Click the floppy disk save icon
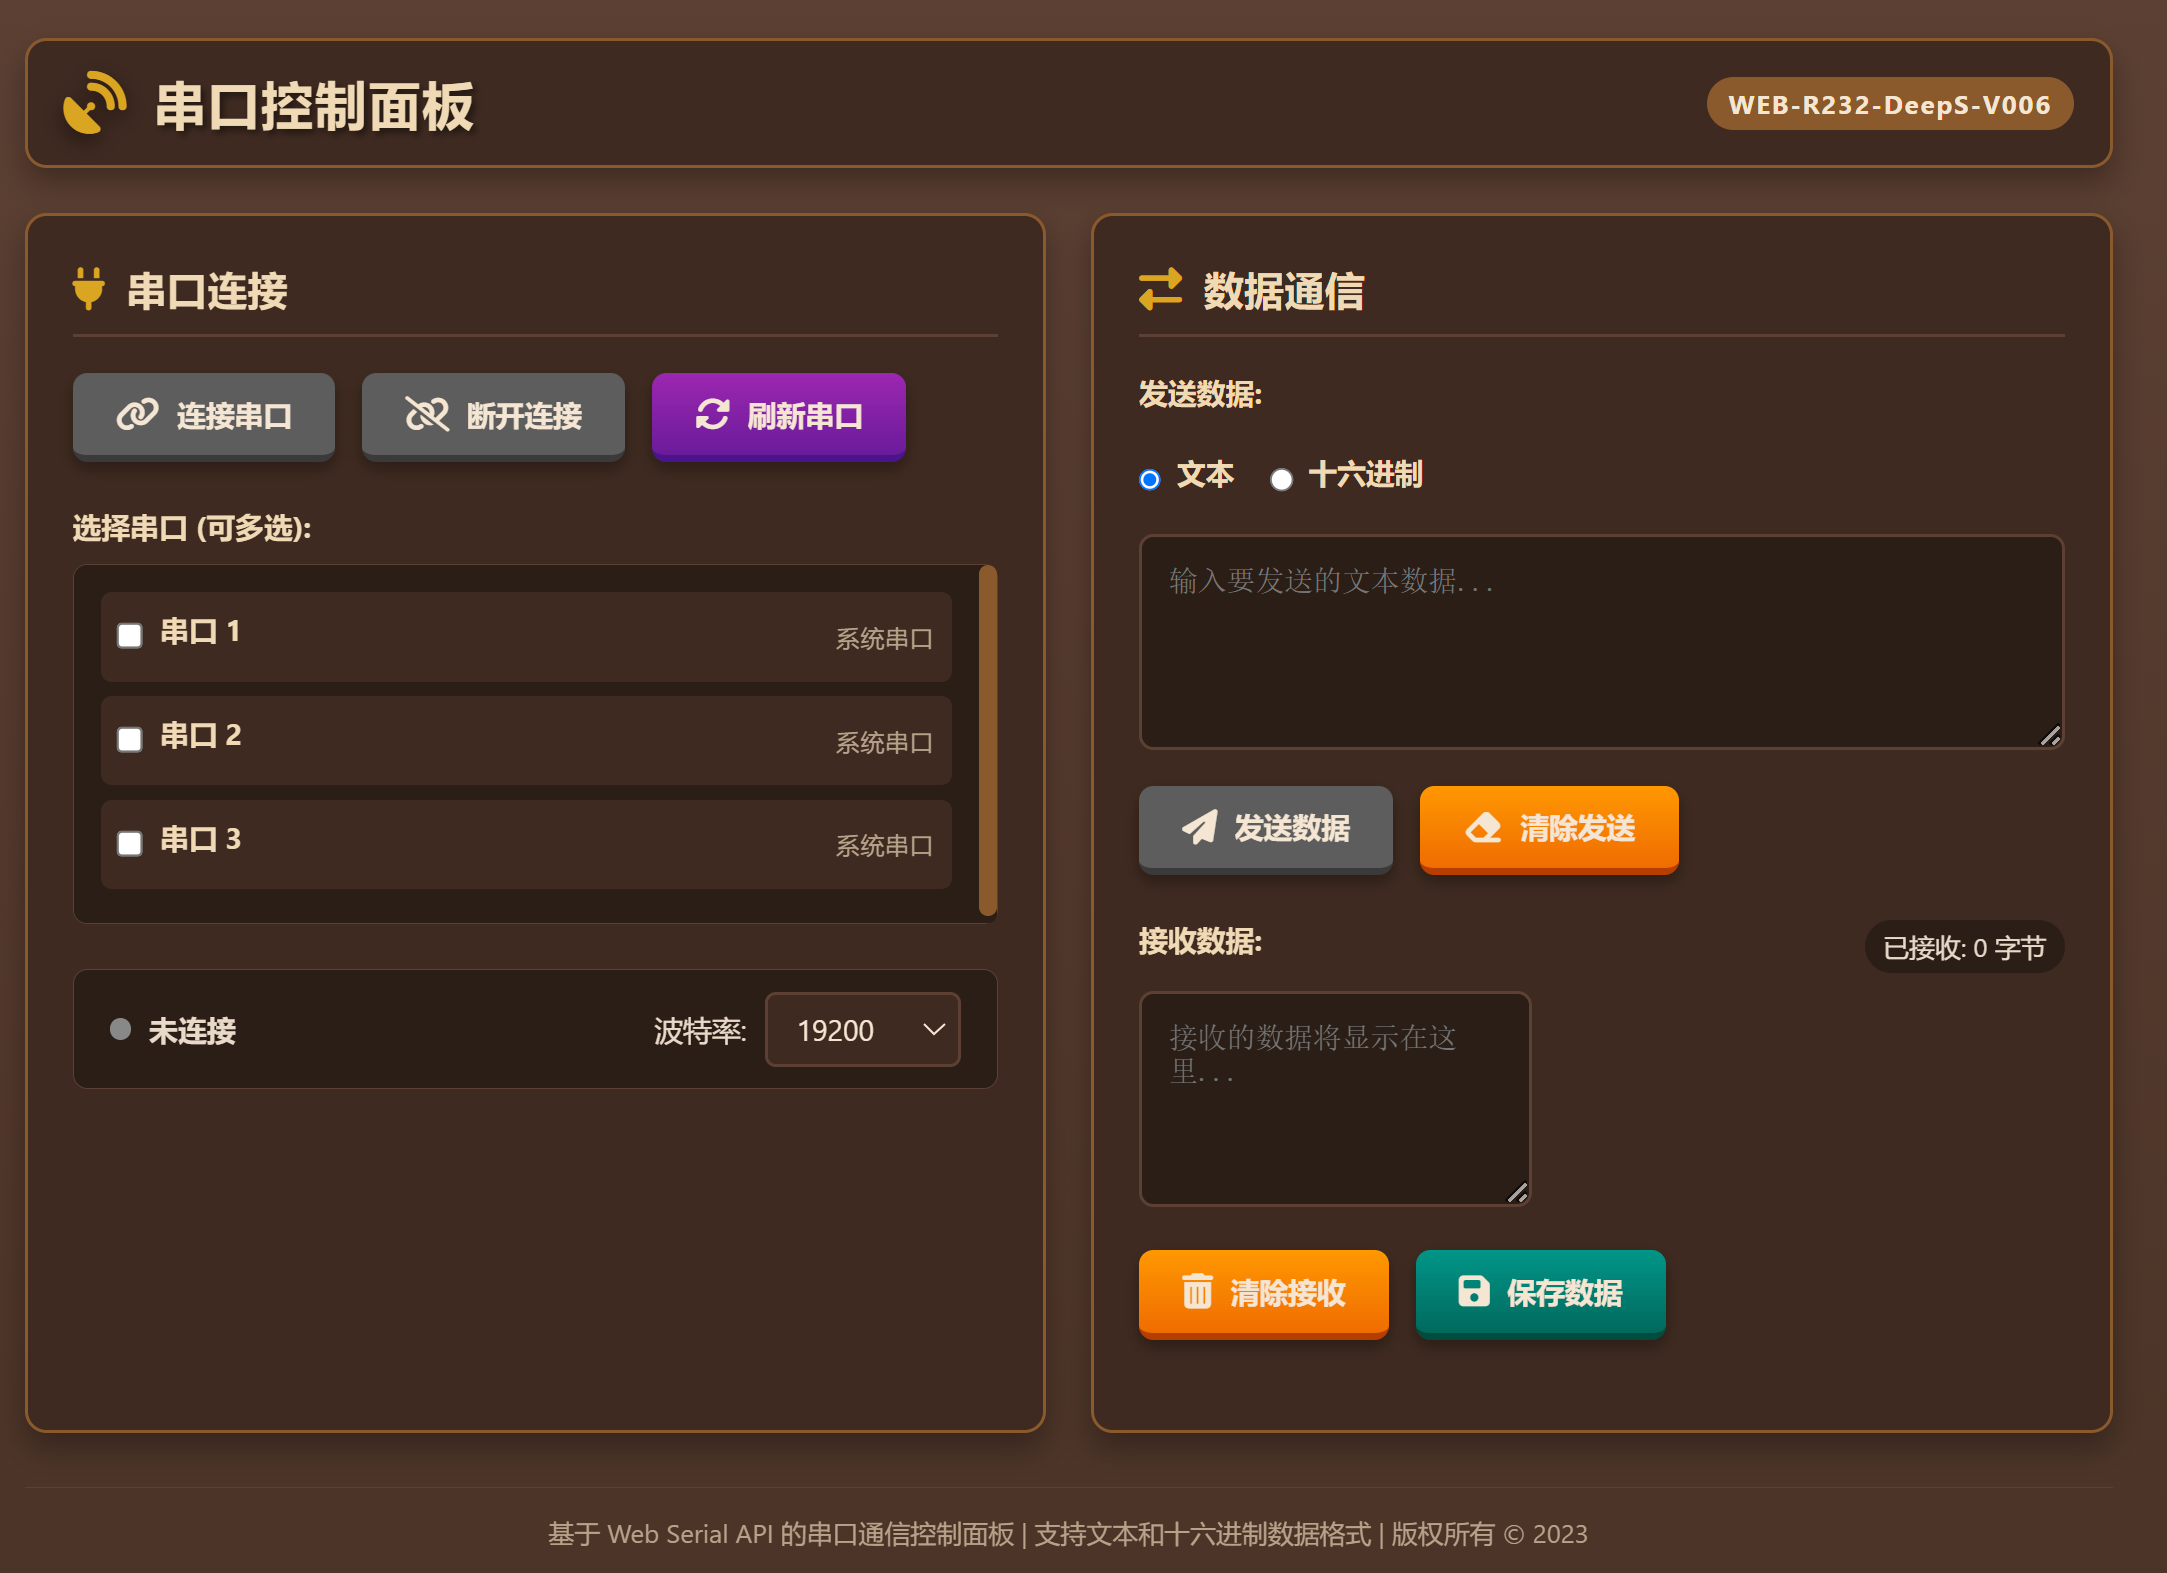Viewport: 2167px width, 1573px height. (1473, 1291)
